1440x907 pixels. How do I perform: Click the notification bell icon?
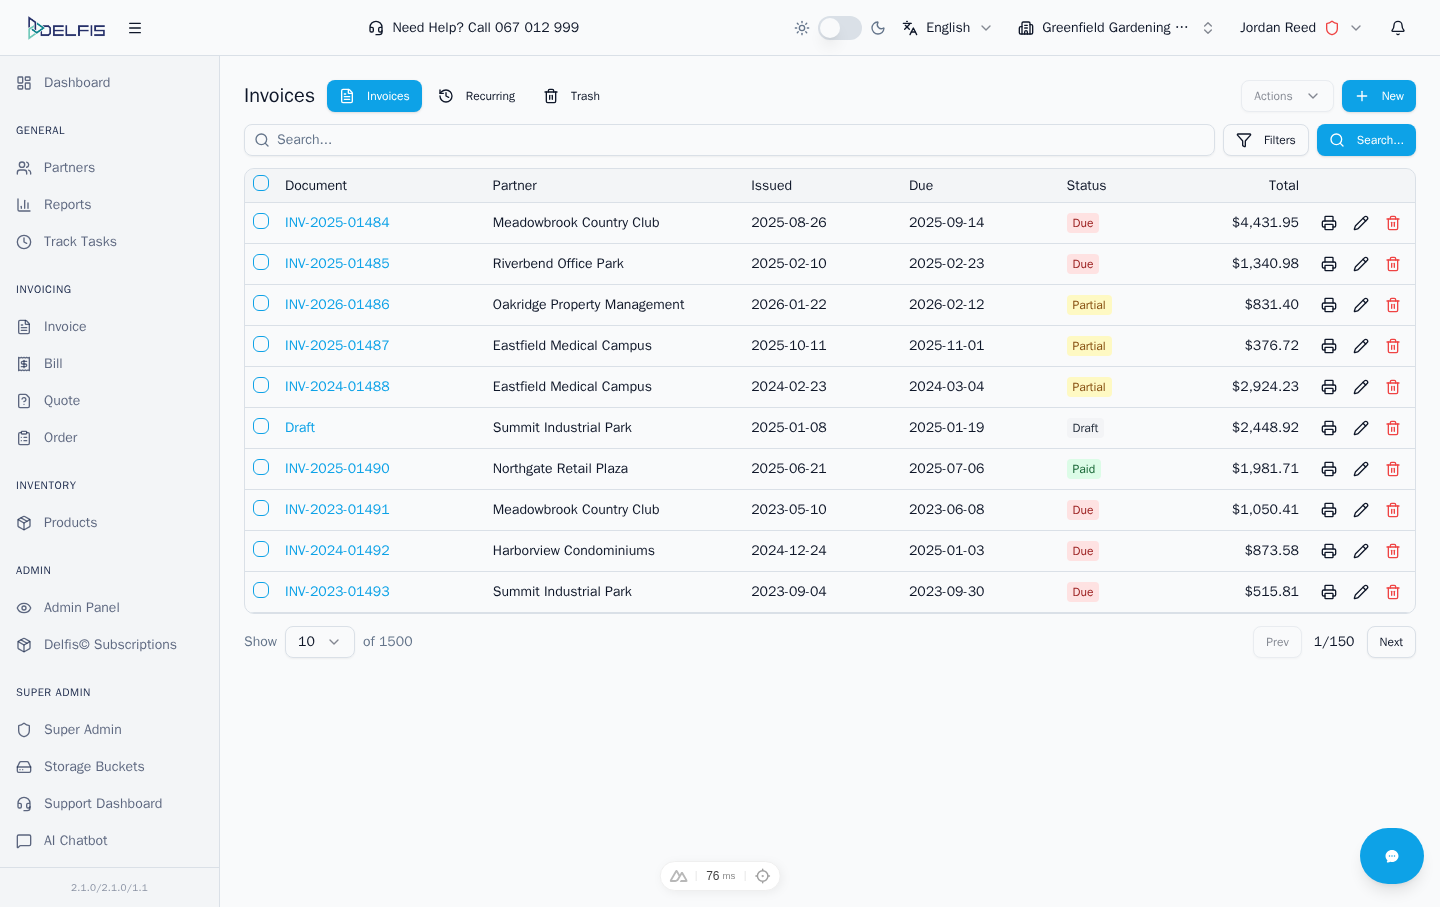tap(1398, 27)
